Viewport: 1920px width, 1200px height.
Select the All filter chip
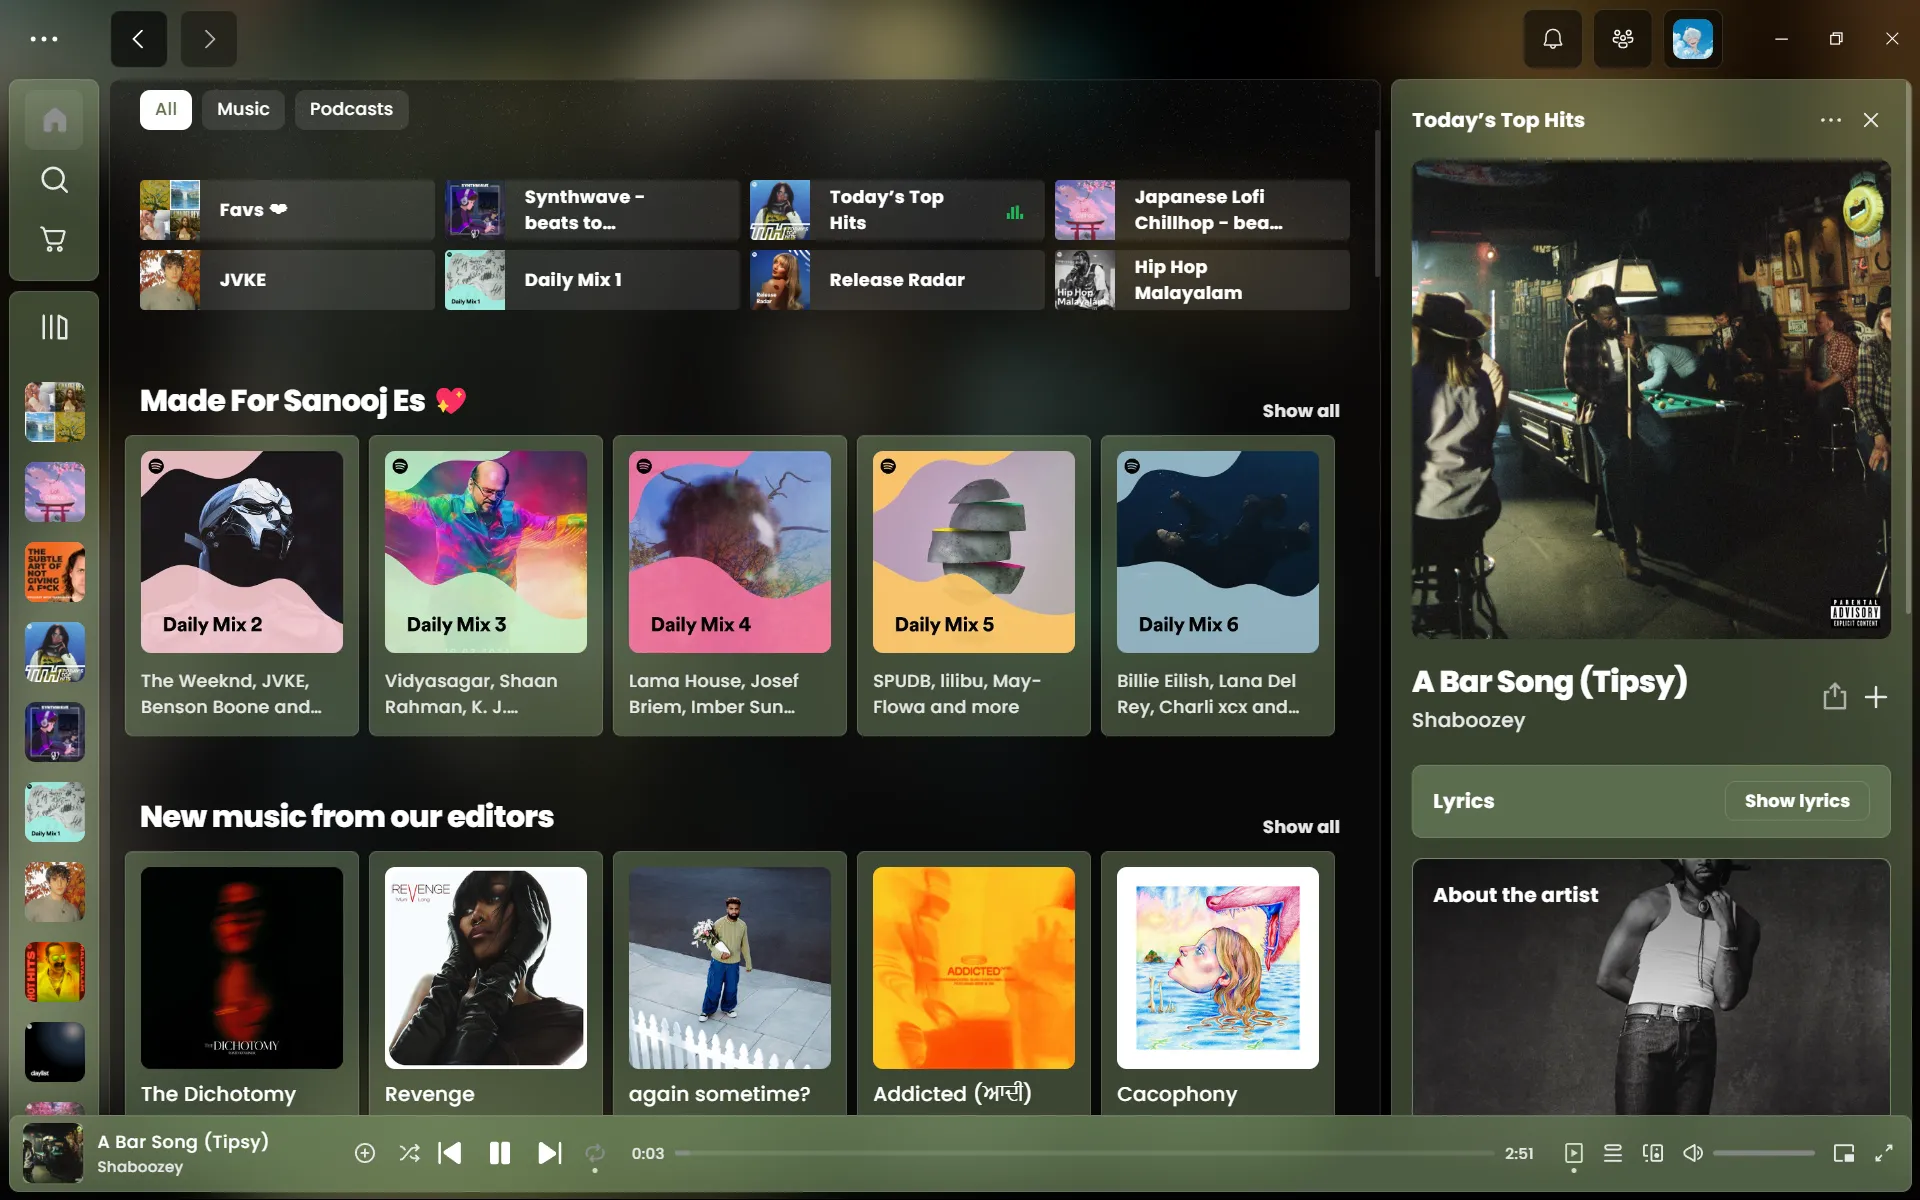pos(166,109)
